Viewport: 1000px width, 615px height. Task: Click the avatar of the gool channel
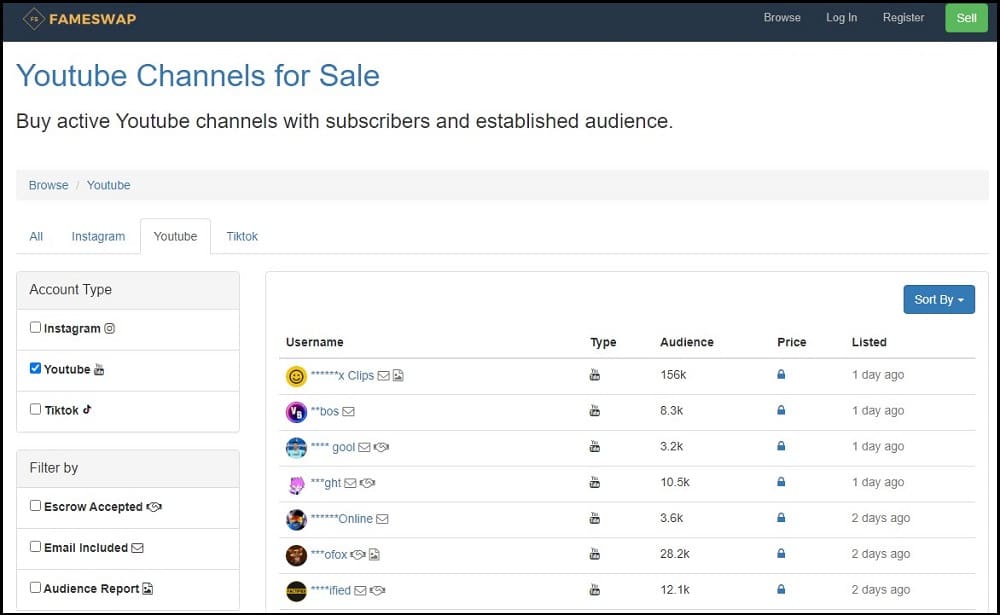pos(296,448)
